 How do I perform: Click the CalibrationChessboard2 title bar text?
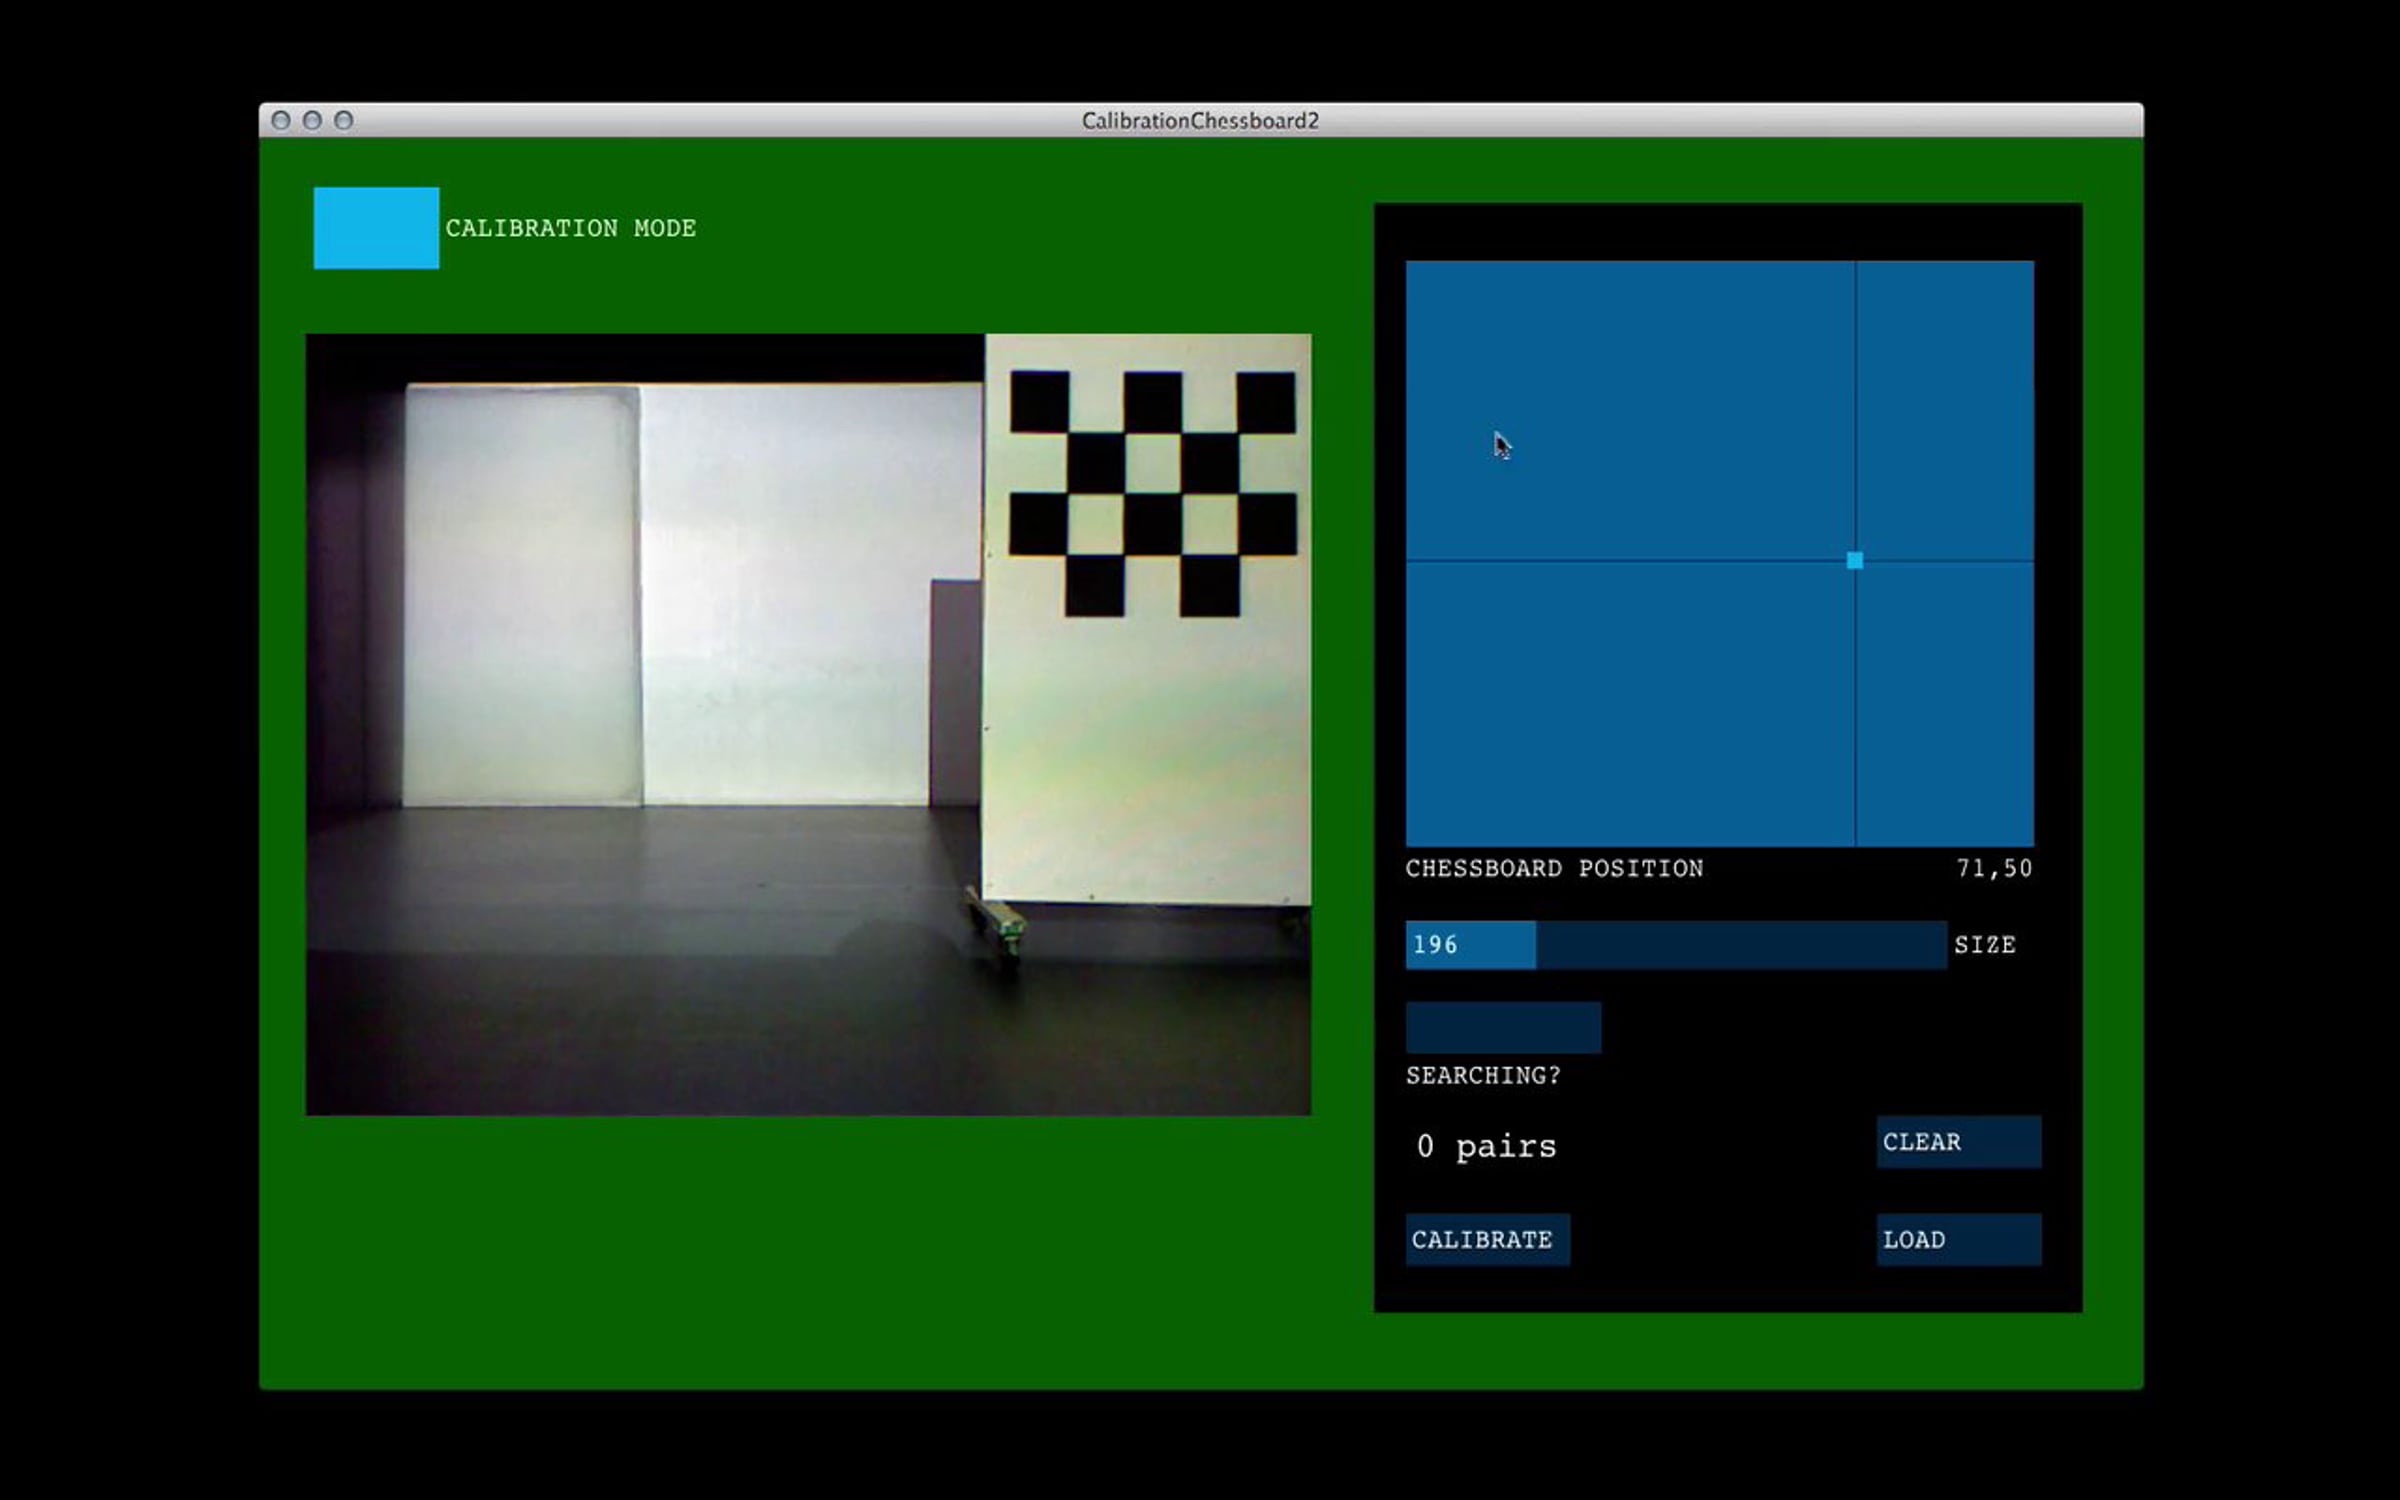(1200, 121)
